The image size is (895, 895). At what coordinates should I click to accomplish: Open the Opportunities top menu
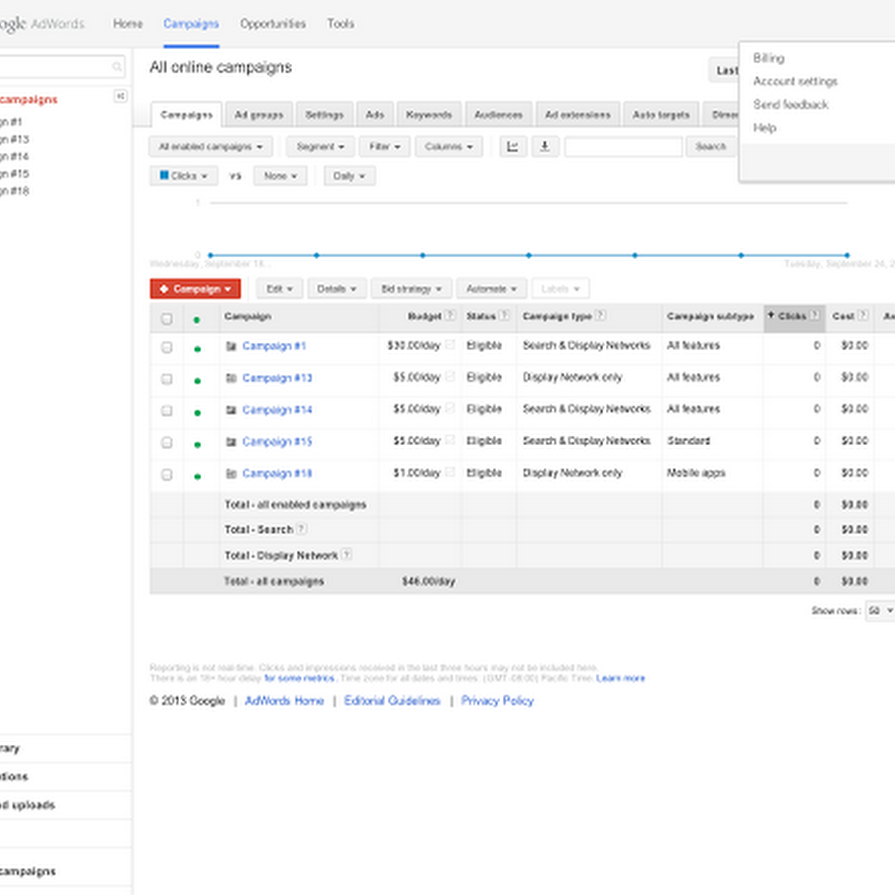[x=273, y=24]
